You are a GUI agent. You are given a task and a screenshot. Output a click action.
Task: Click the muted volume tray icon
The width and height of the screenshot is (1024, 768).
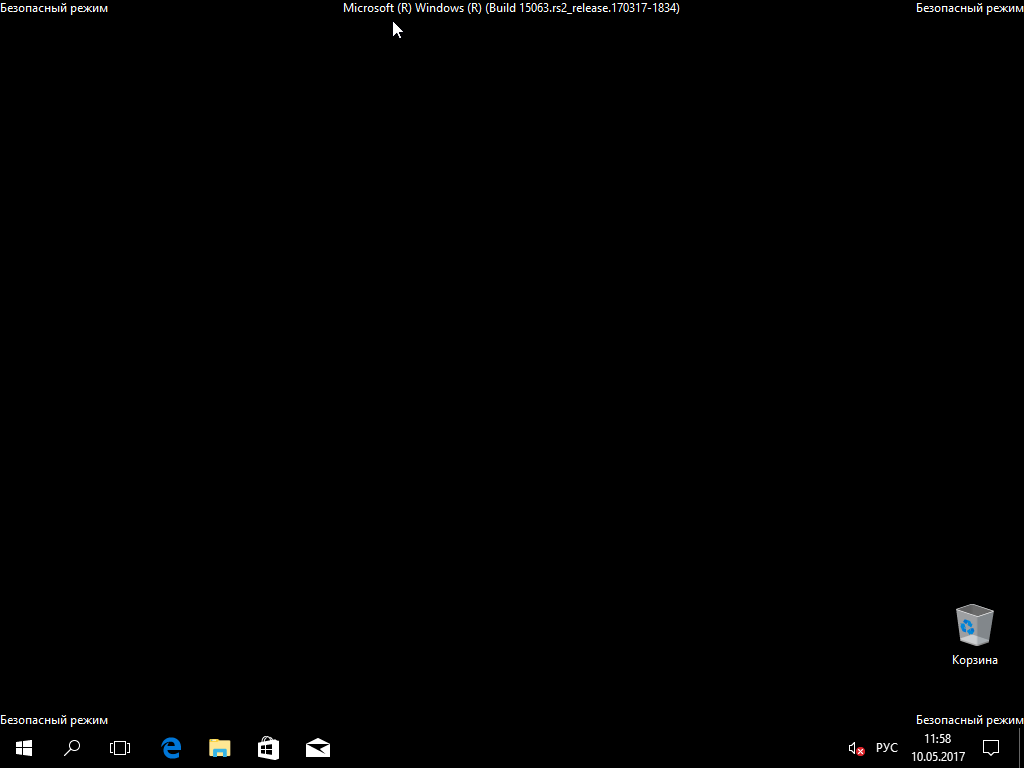pyautogui.click(x=856, y=748)
